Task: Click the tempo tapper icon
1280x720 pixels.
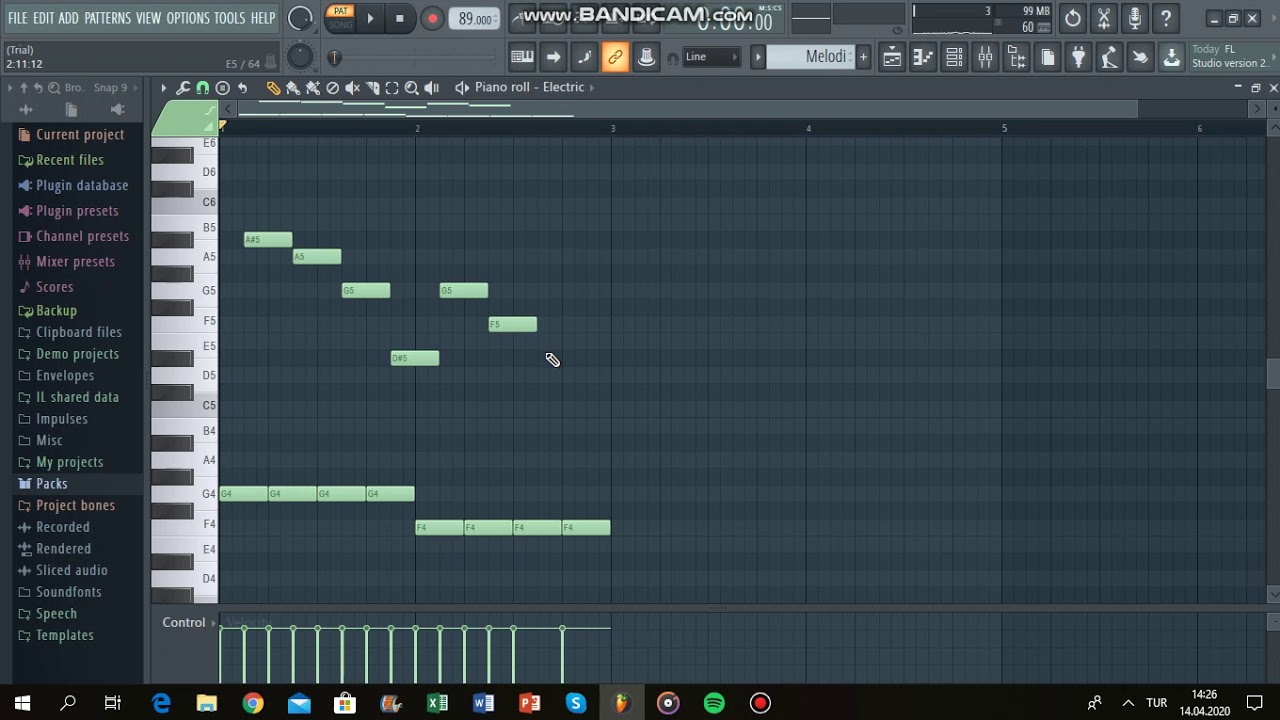Action: 1109,57
